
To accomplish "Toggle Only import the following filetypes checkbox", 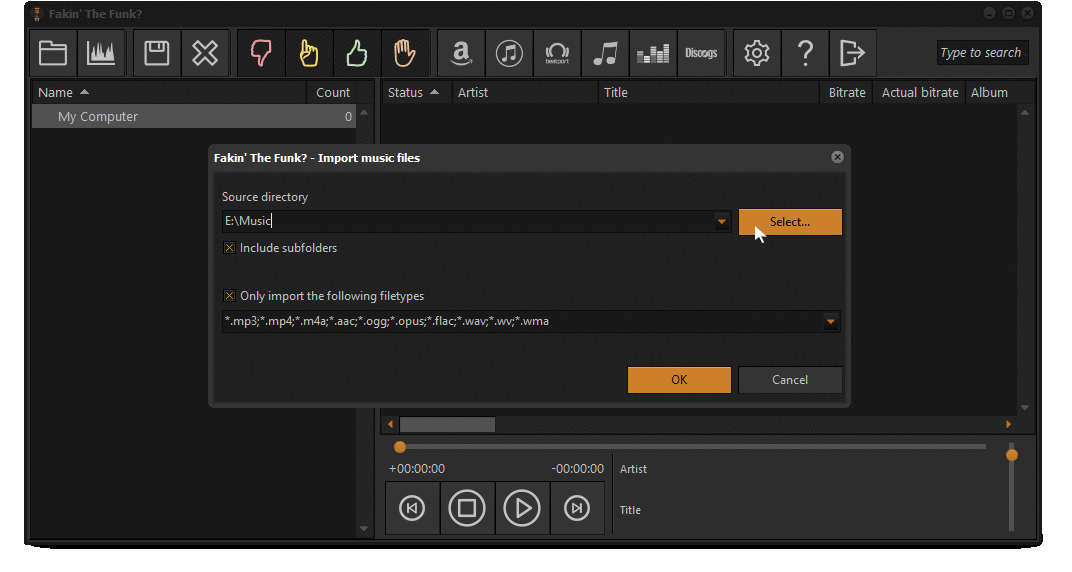I will 230,296.
